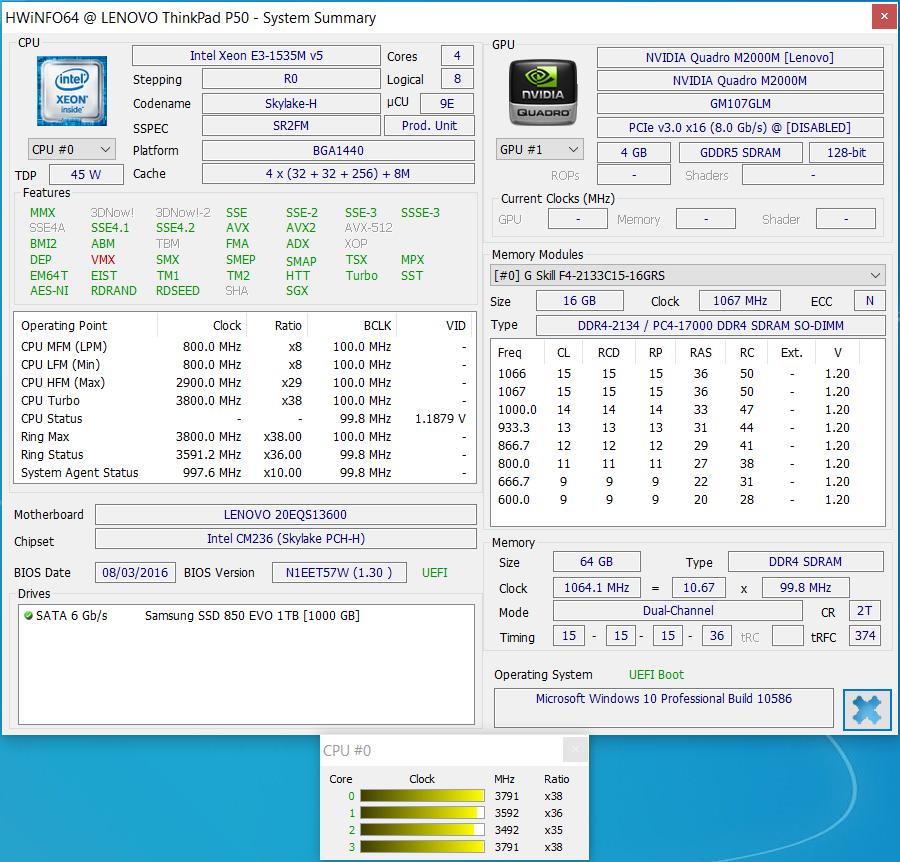Click the Operating Point column header

86,325
